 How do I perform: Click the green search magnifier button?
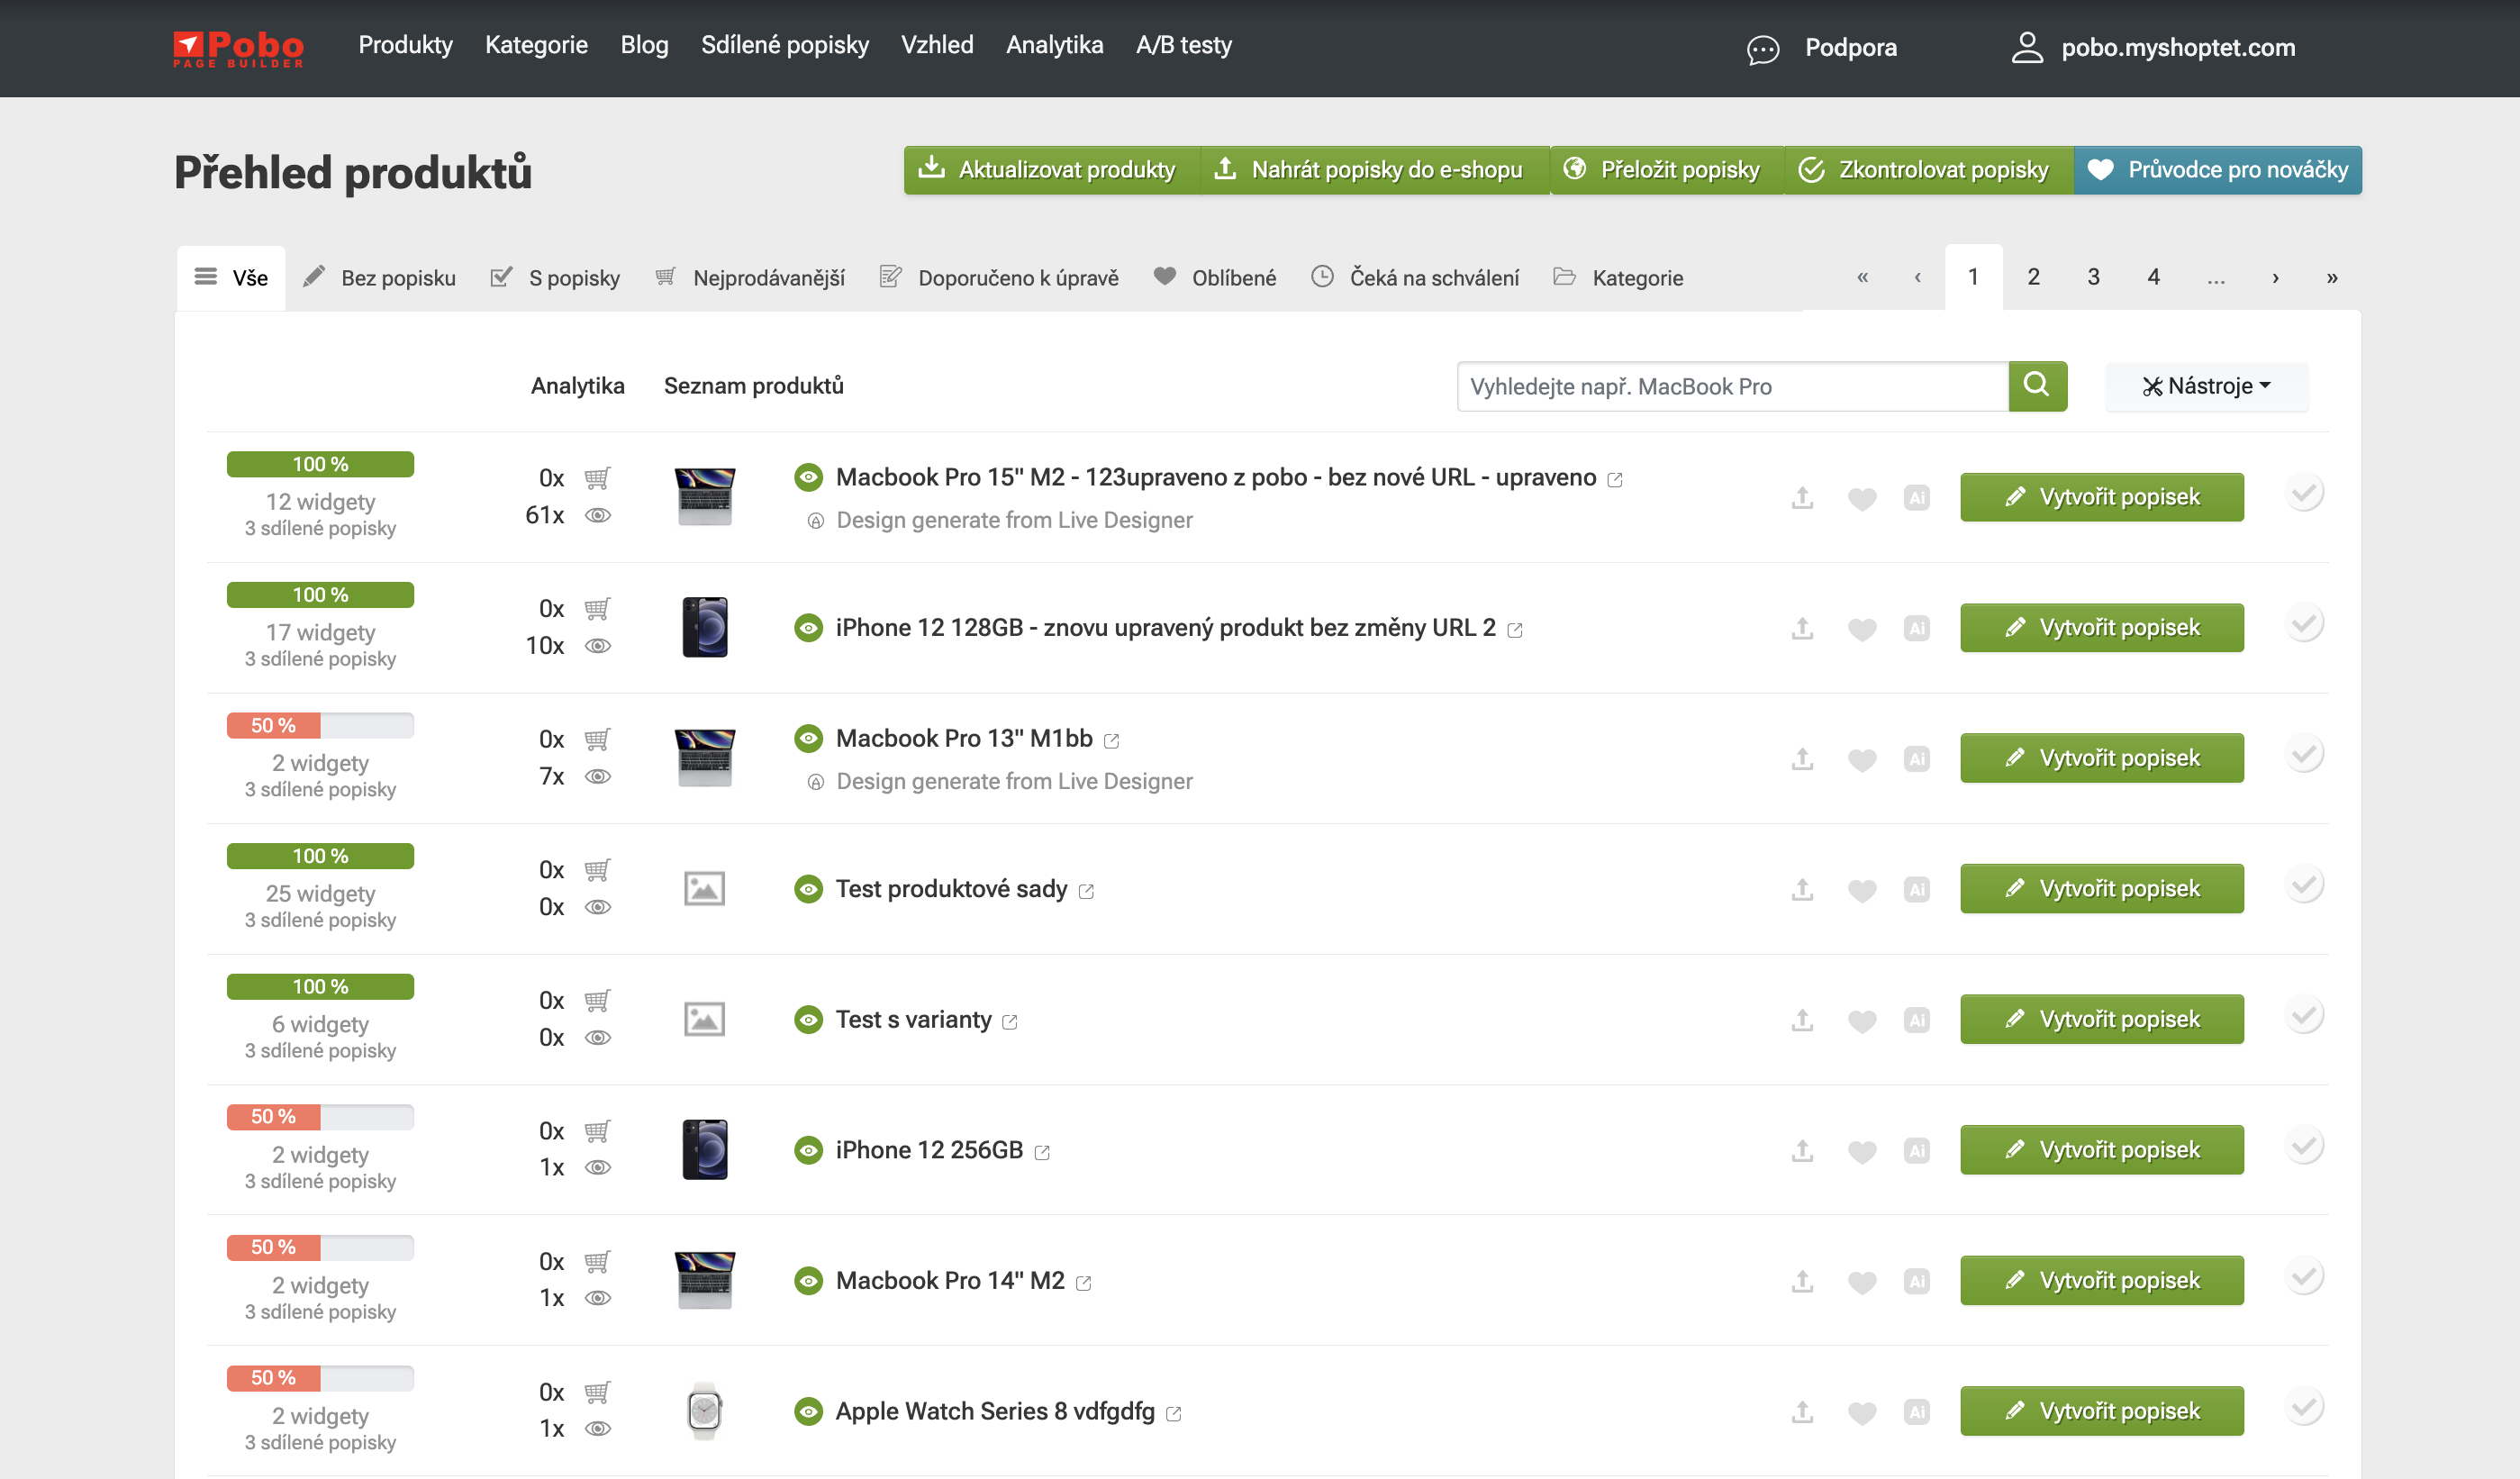tap(2037, 386)
